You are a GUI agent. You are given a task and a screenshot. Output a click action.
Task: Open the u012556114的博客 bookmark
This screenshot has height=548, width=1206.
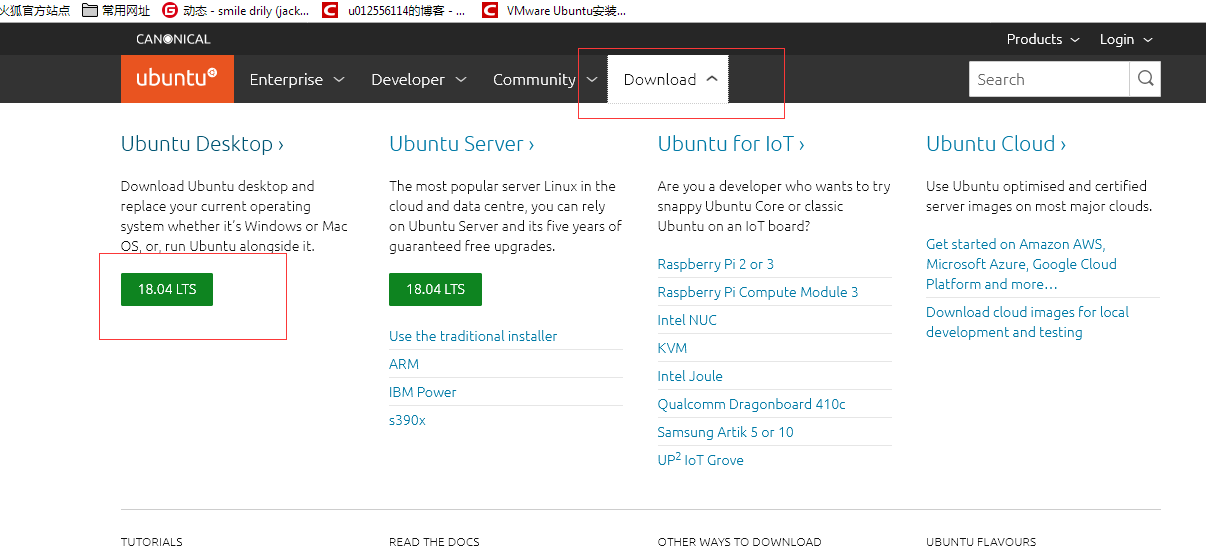point(394,11)
